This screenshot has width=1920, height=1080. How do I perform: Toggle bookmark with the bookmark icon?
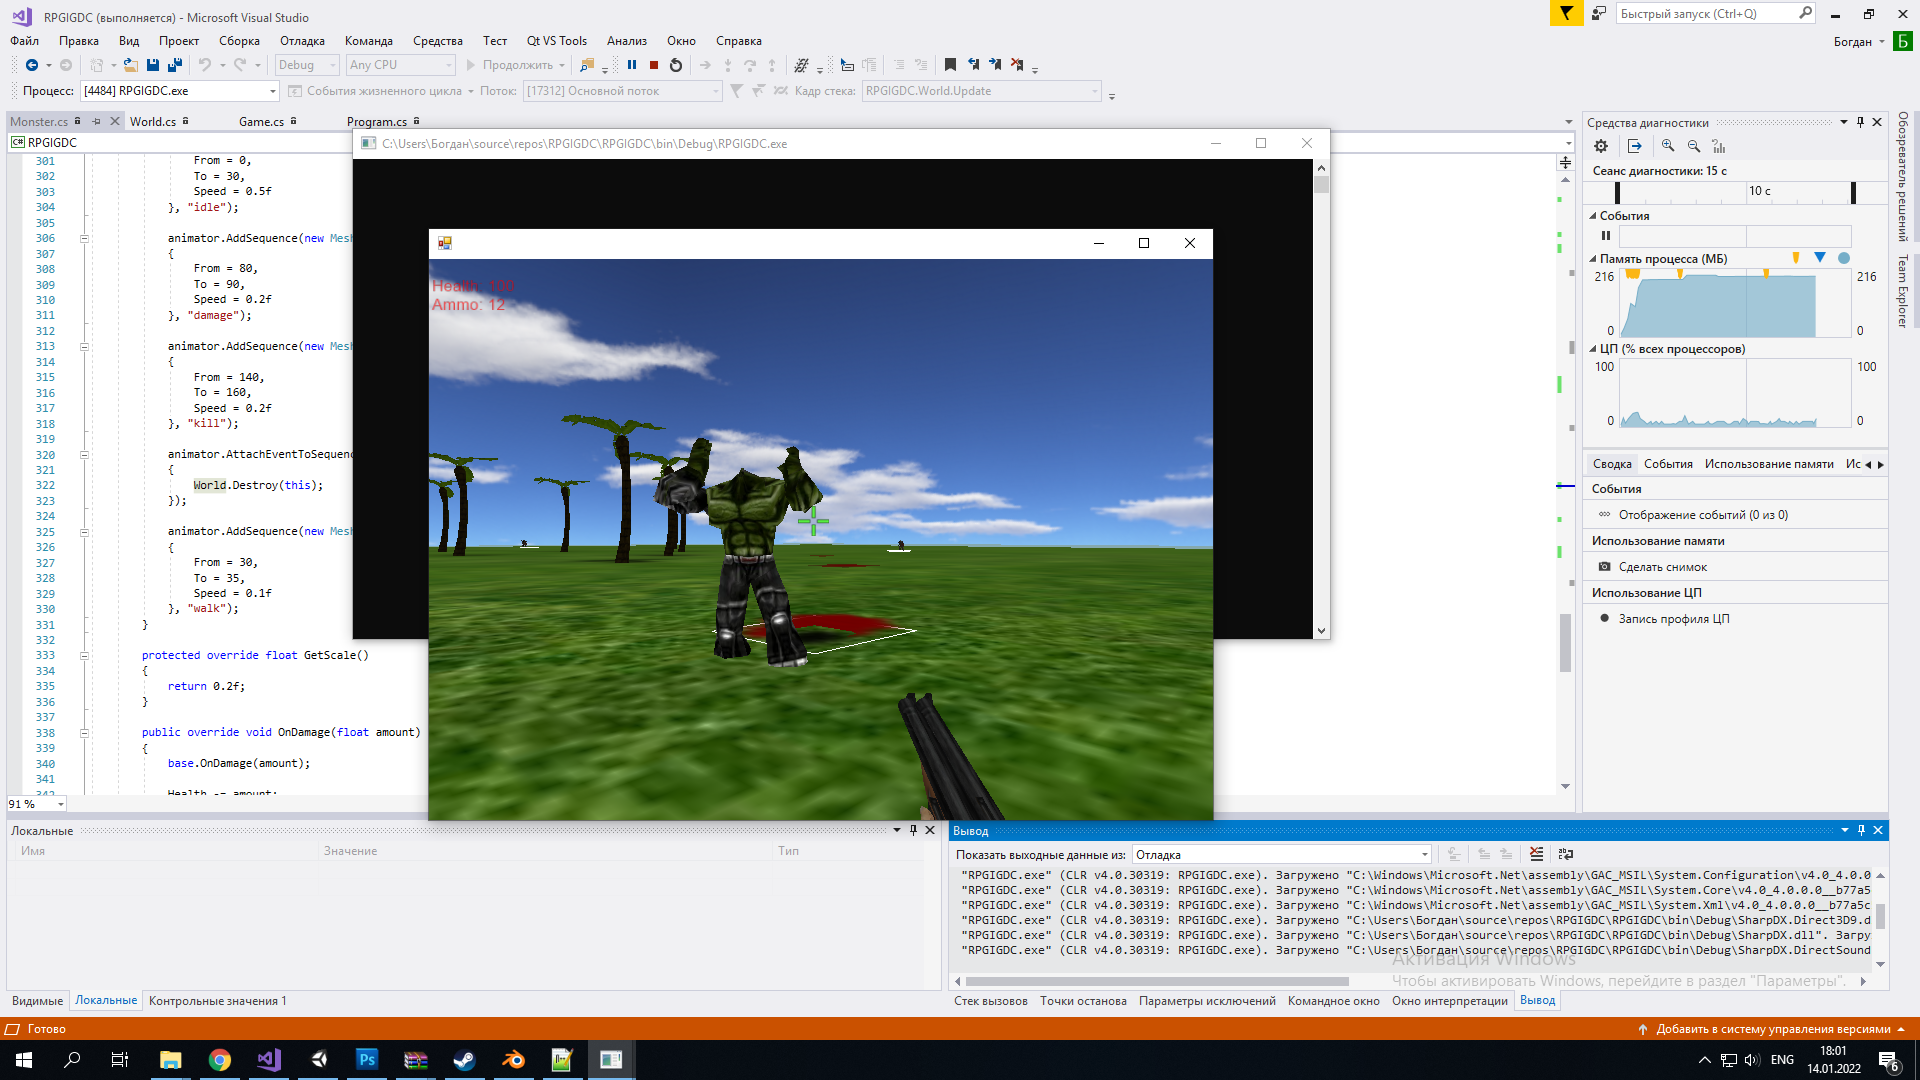pyautogui.click(x=950, y=65)
